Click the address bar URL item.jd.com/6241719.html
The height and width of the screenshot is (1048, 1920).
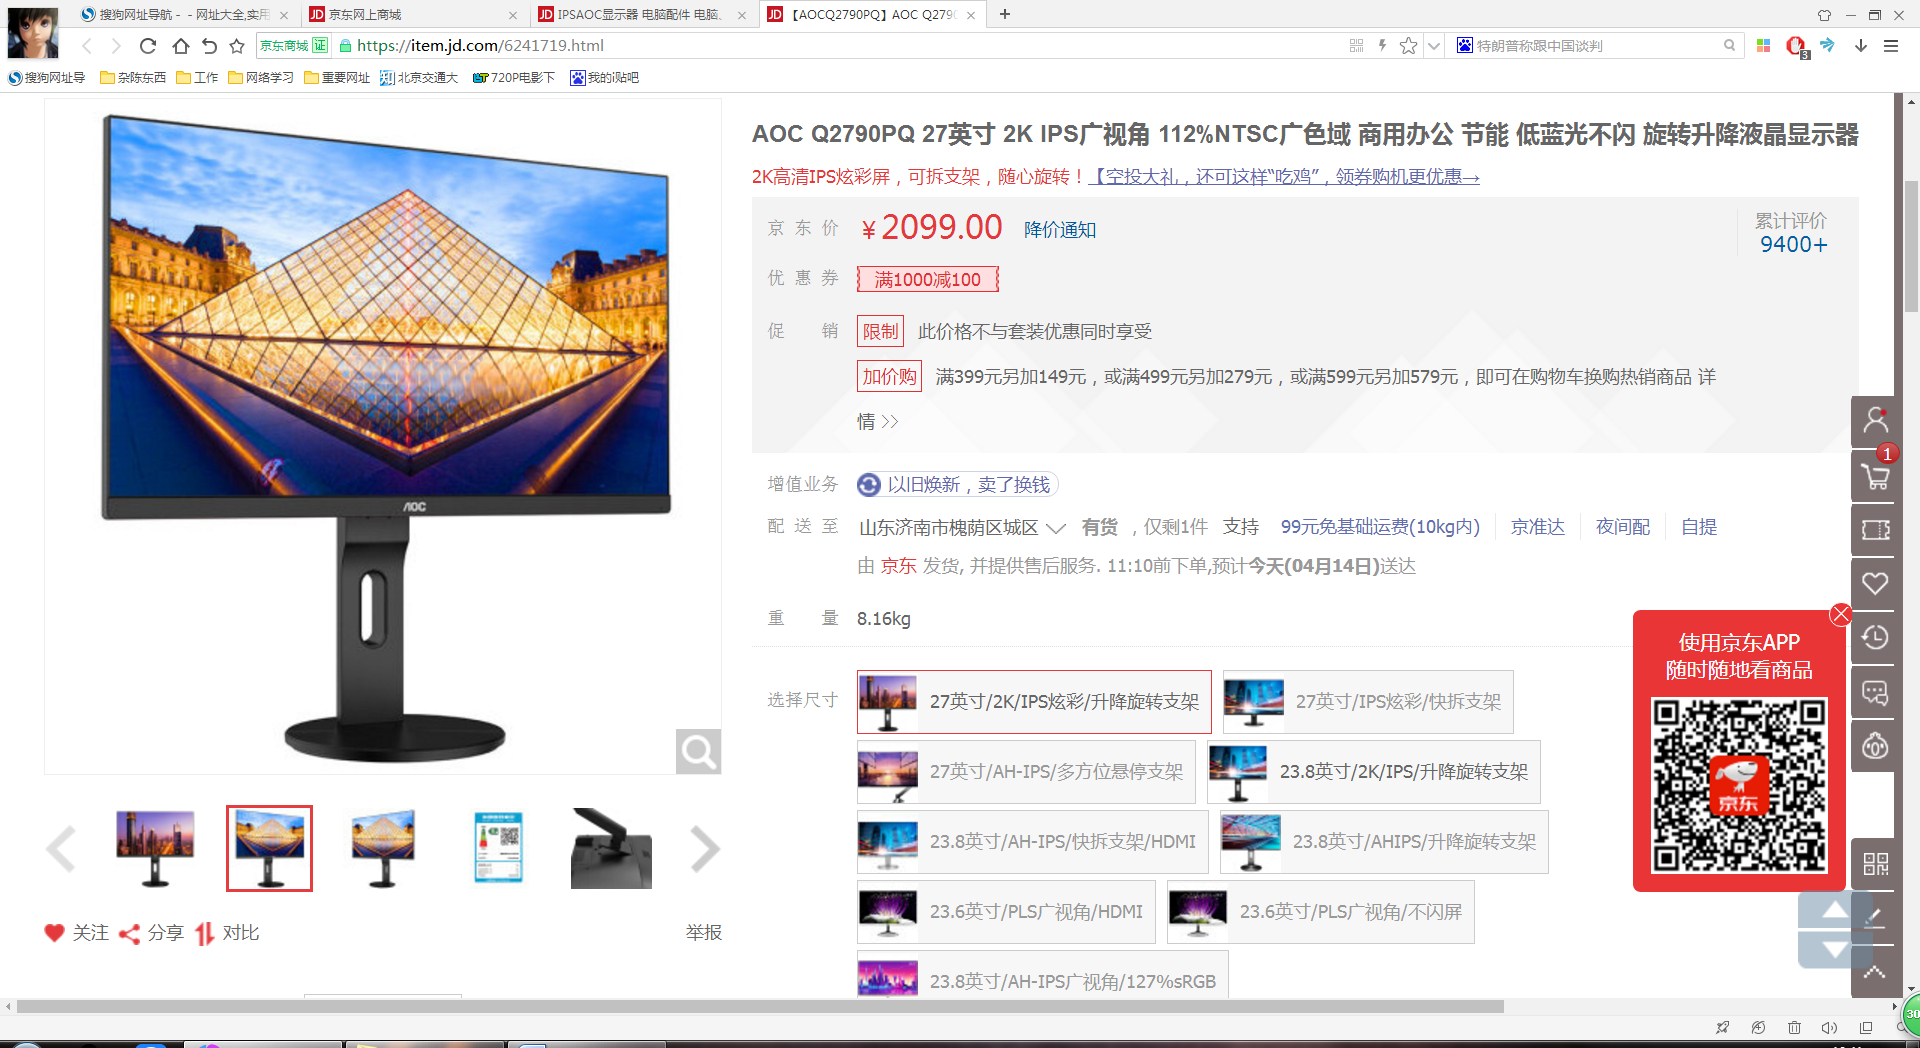coord(480,45)
